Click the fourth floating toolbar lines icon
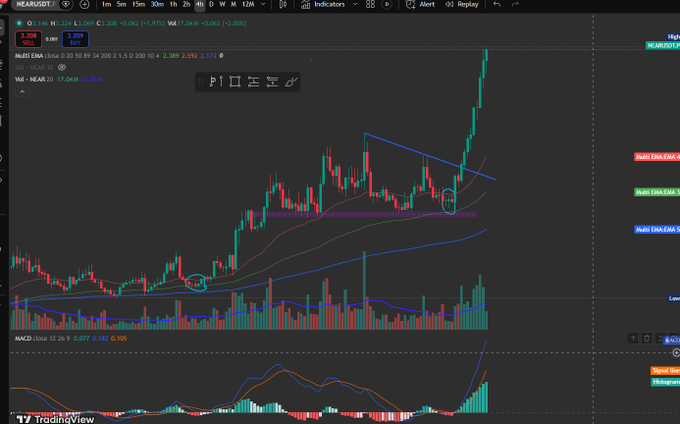 click(x=272, y=82)
